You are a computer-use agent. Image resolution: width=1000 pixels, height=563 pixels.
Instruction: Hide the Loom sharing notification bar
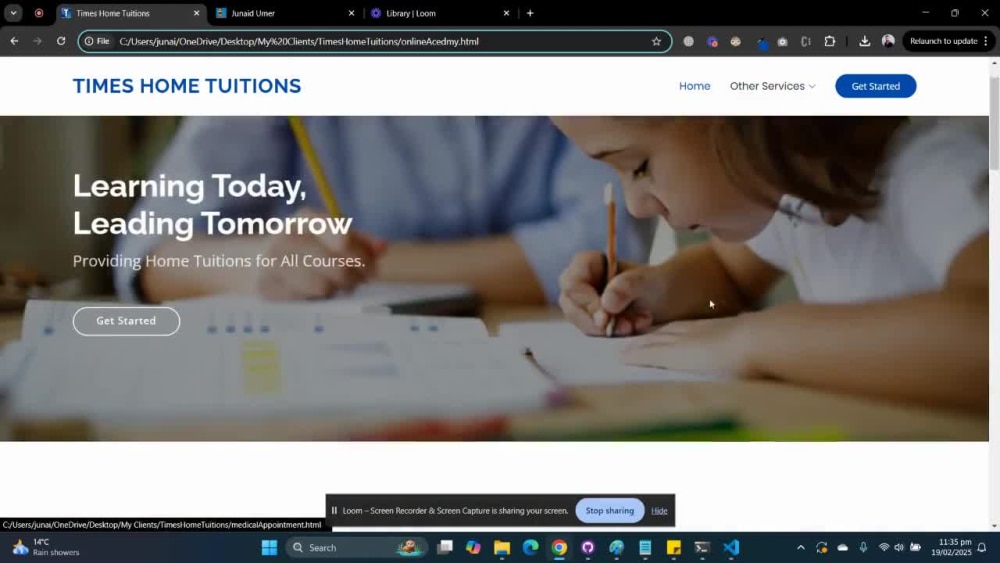[x=659, y=511]
